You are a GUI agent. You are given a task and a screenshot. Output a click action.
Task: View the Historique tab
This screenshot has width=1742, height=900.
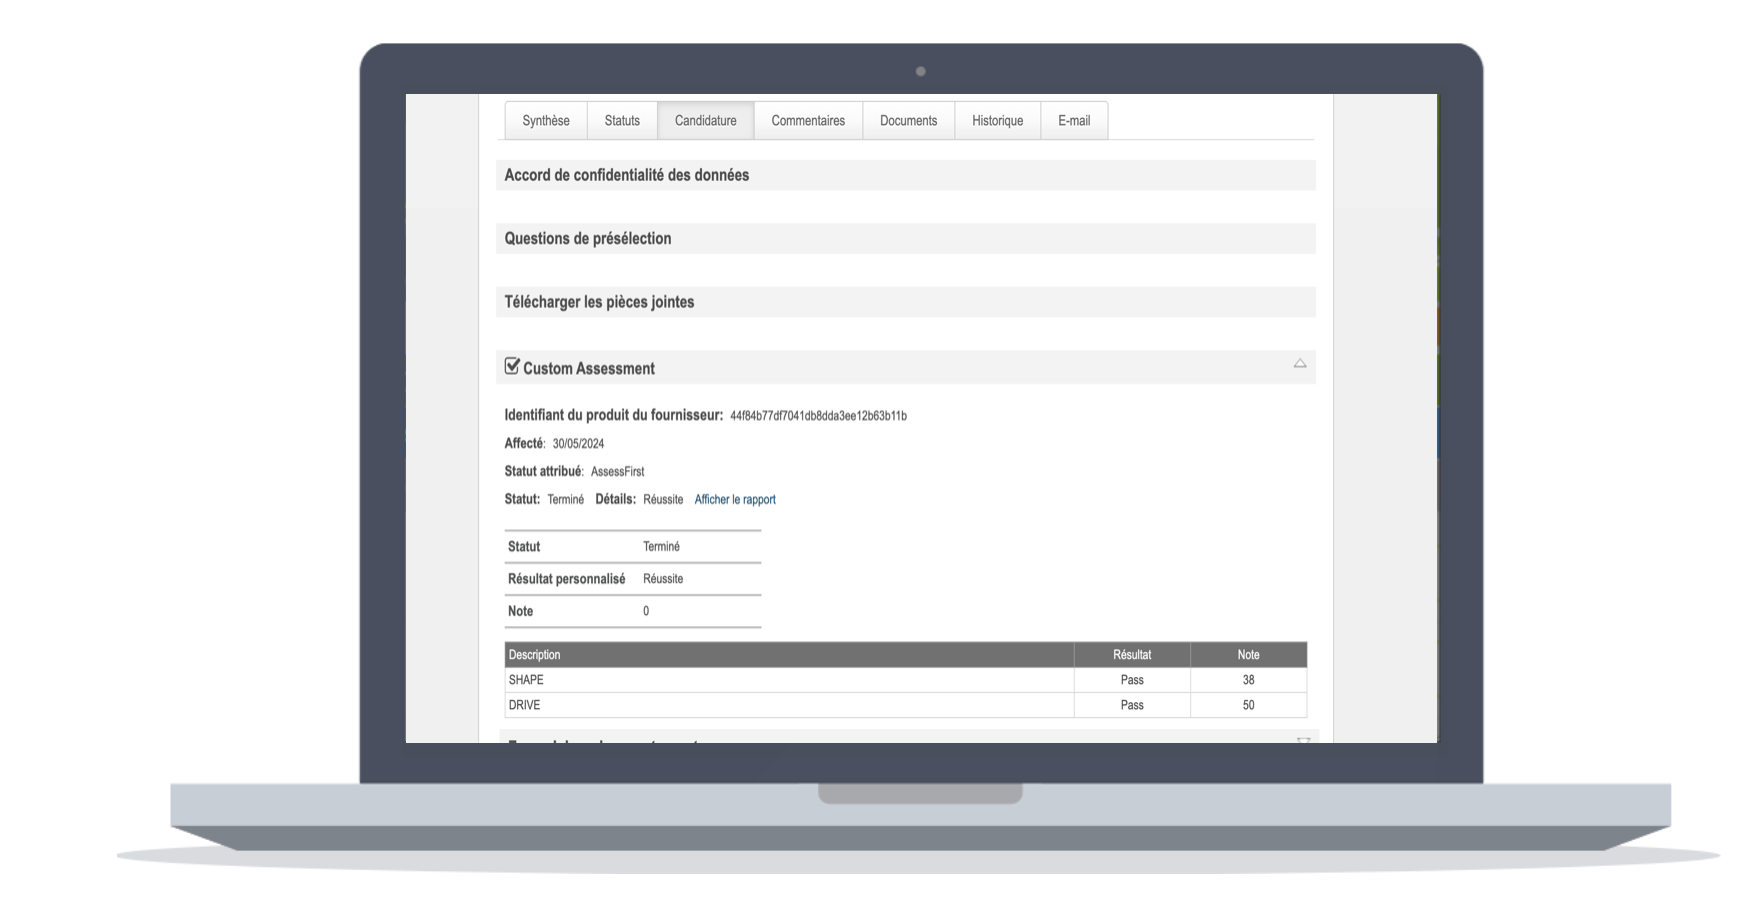[x=997, y=121]
